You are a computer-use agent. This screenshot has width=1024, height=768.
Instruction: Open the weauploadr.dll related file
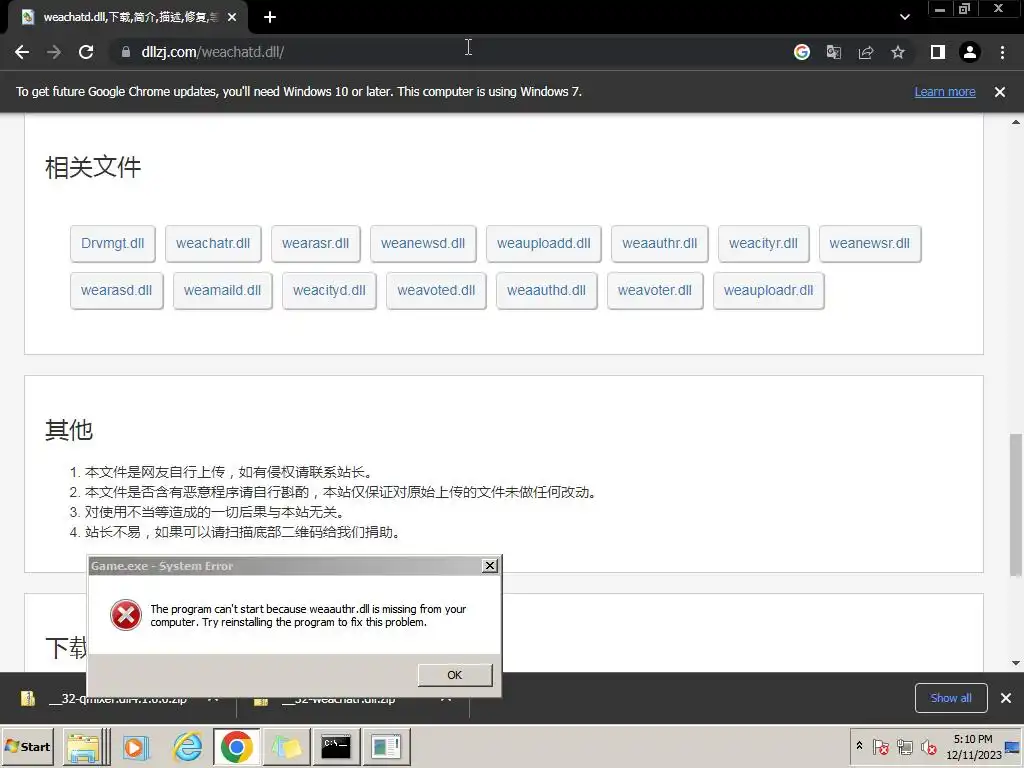pos(769,291)
